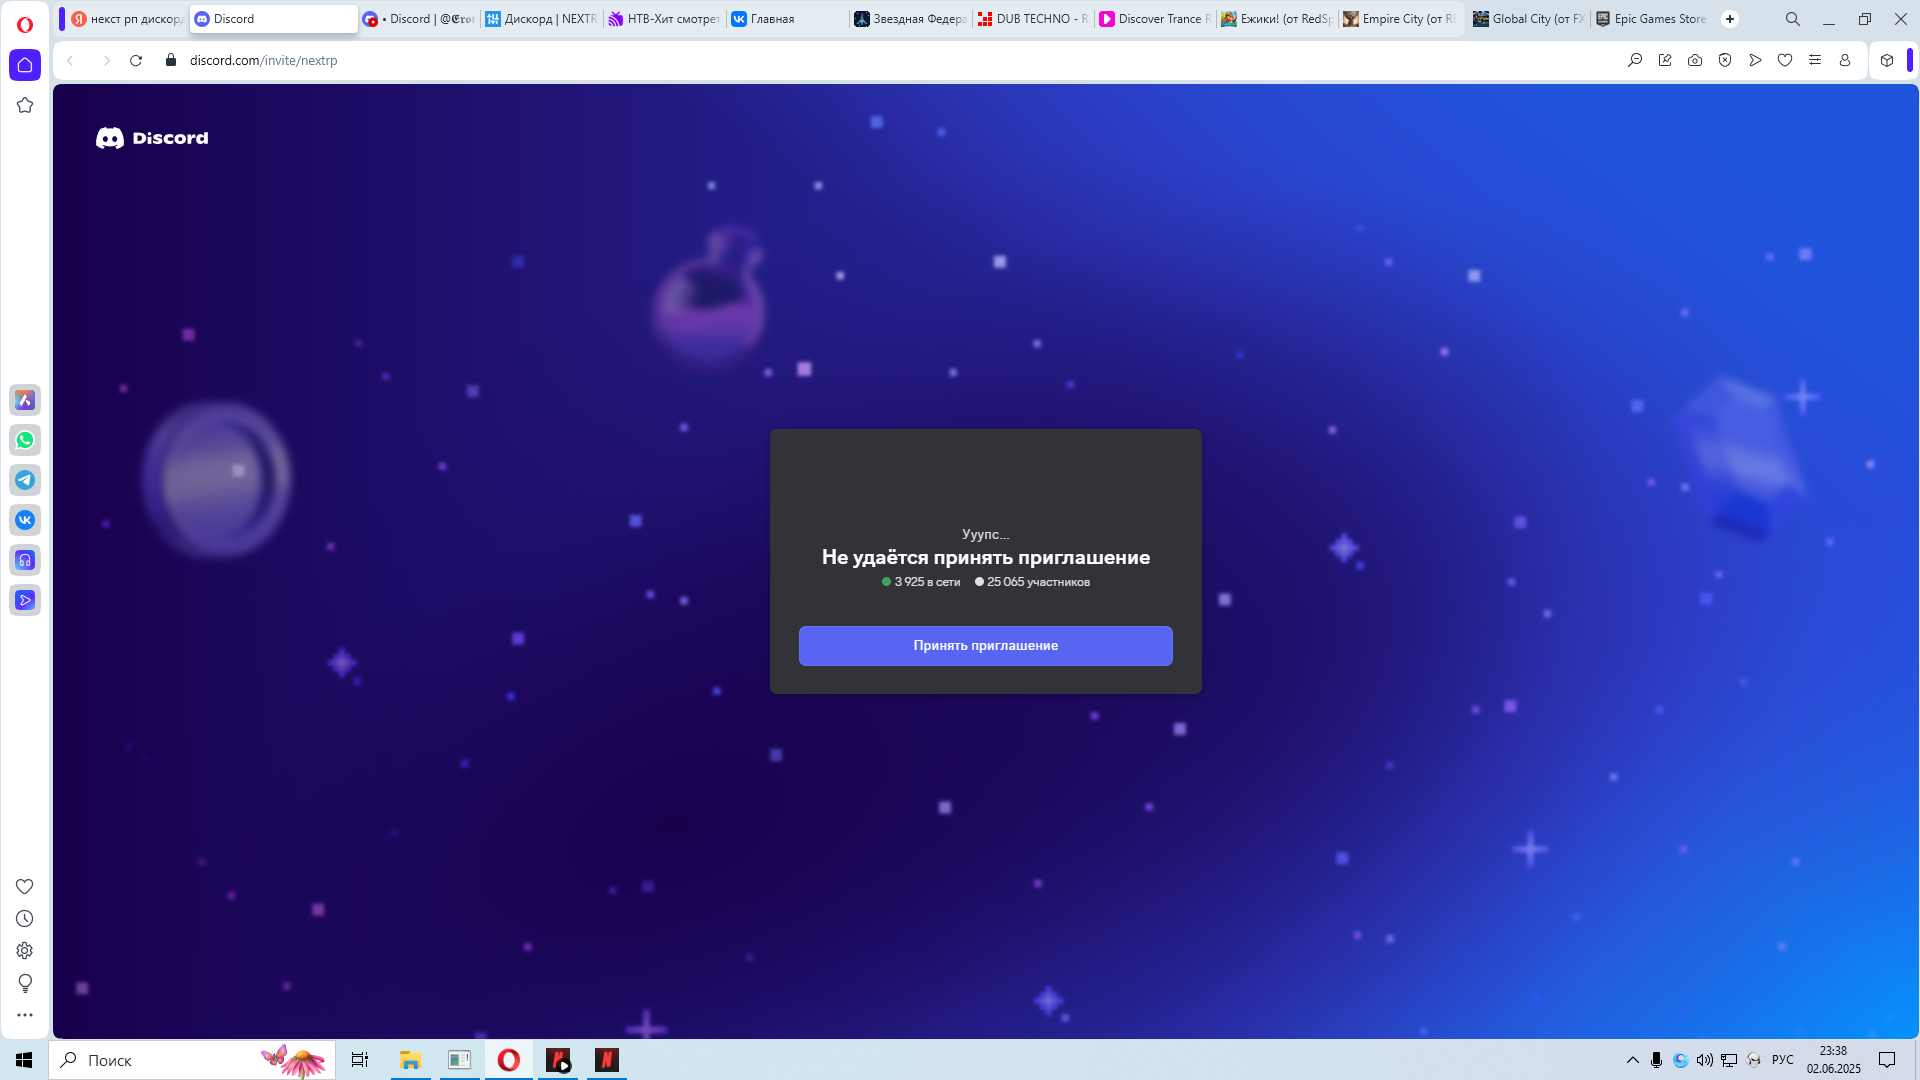Viewport: 1920px width, 1080px height.
Task: Switch to 'DUB TECHNO' tab
Action: (1033, 19)
